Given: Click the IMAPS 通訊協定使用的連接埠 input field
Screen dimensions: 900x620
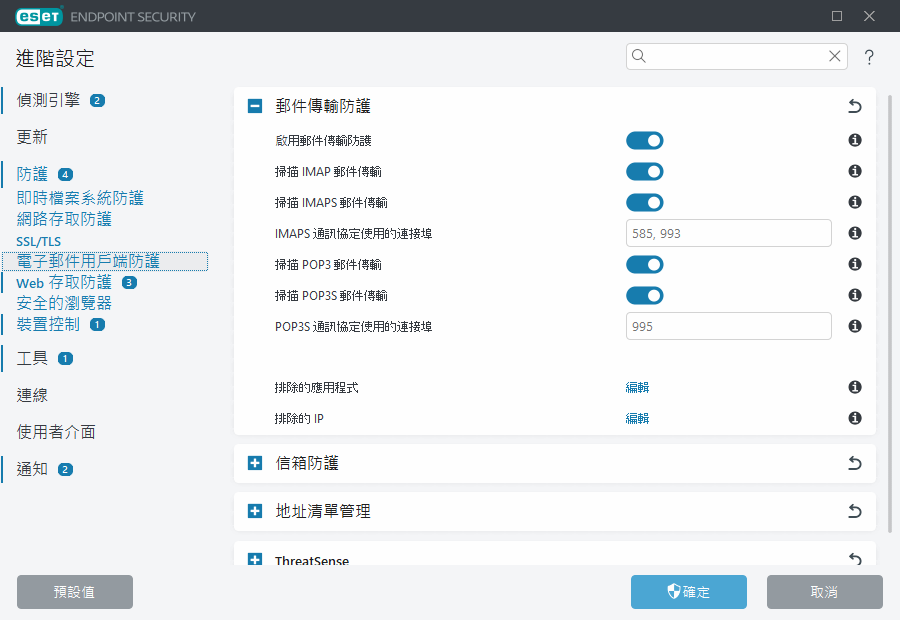Looking at the screenshot, I should pyautogui.click(x=728, y=234).
